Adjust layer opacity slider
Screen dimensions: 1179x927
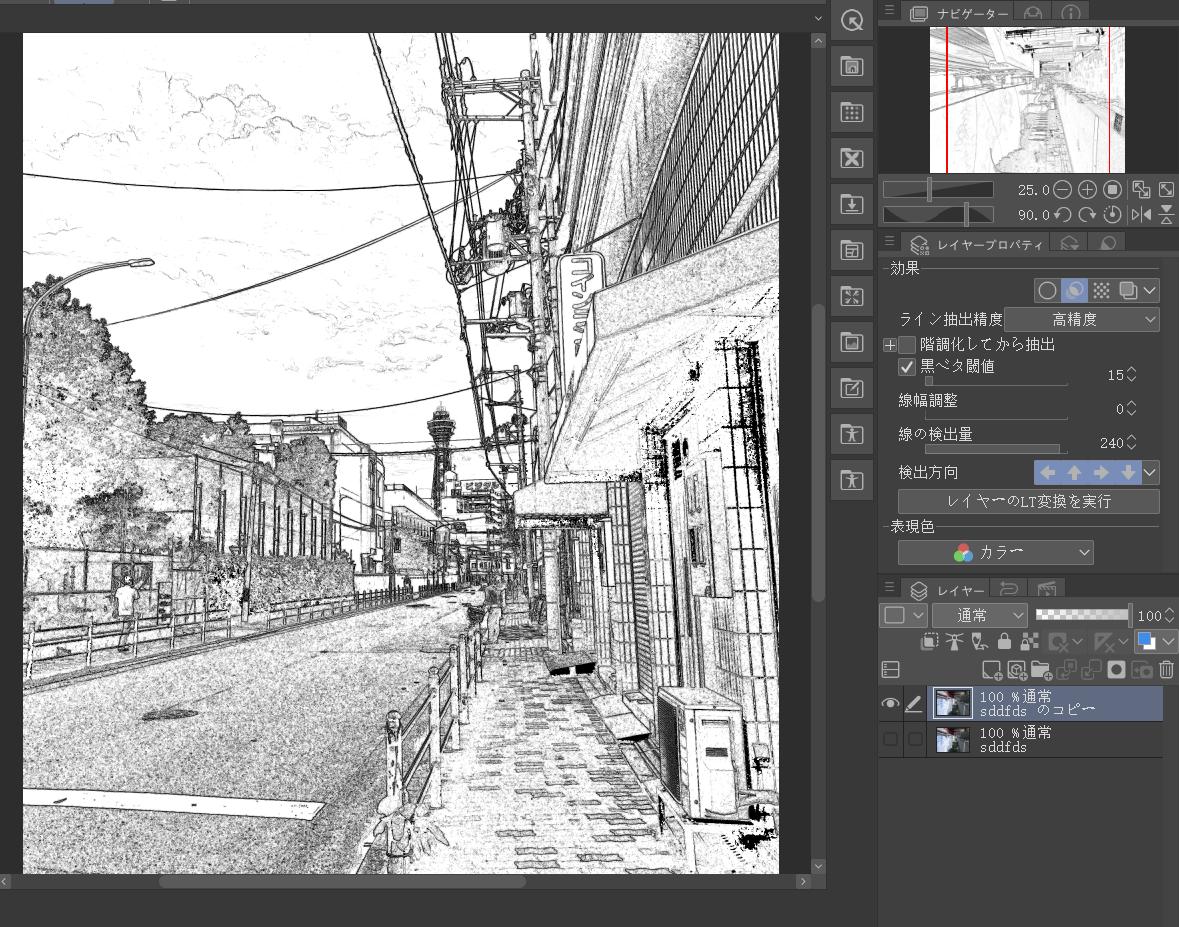pos(1082,615)
